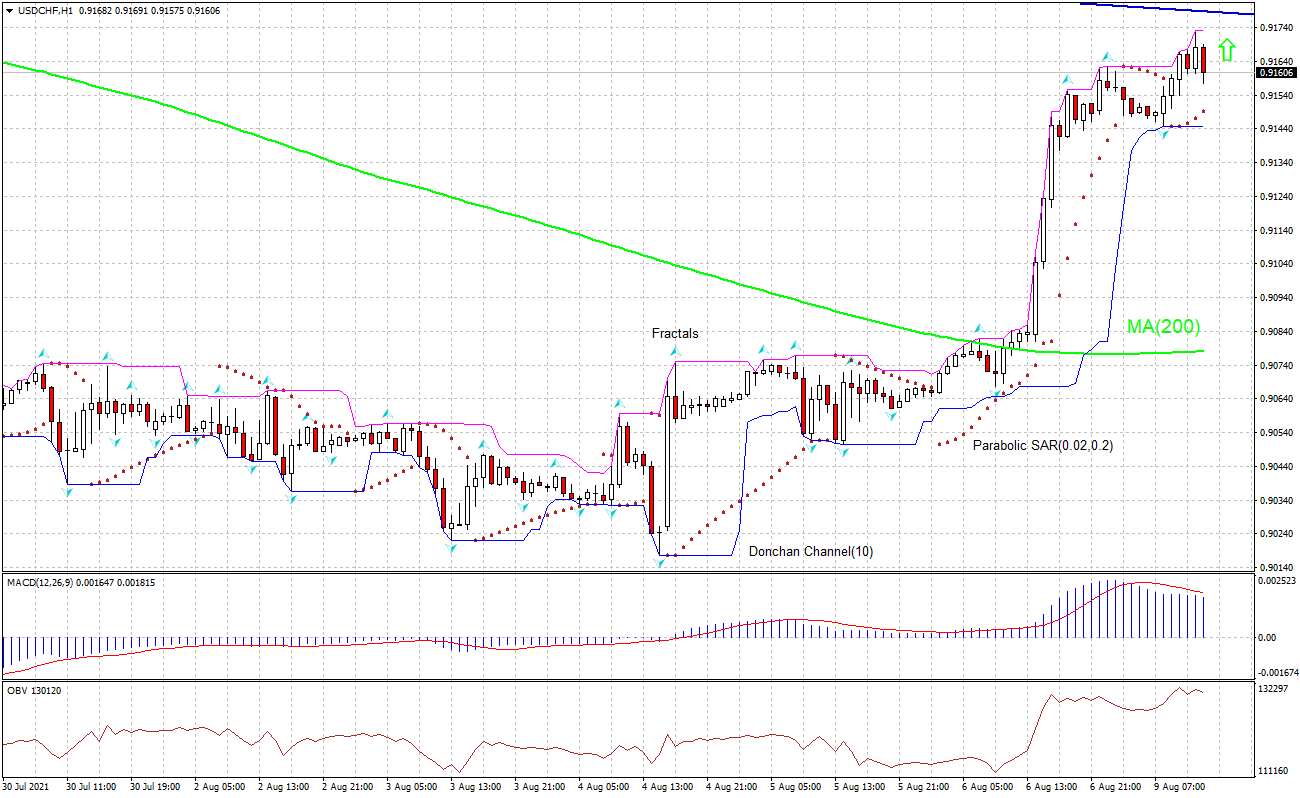Click price axis value 0.90440
Screen dimensions: 1300x798
click(x=1275, y=467)
